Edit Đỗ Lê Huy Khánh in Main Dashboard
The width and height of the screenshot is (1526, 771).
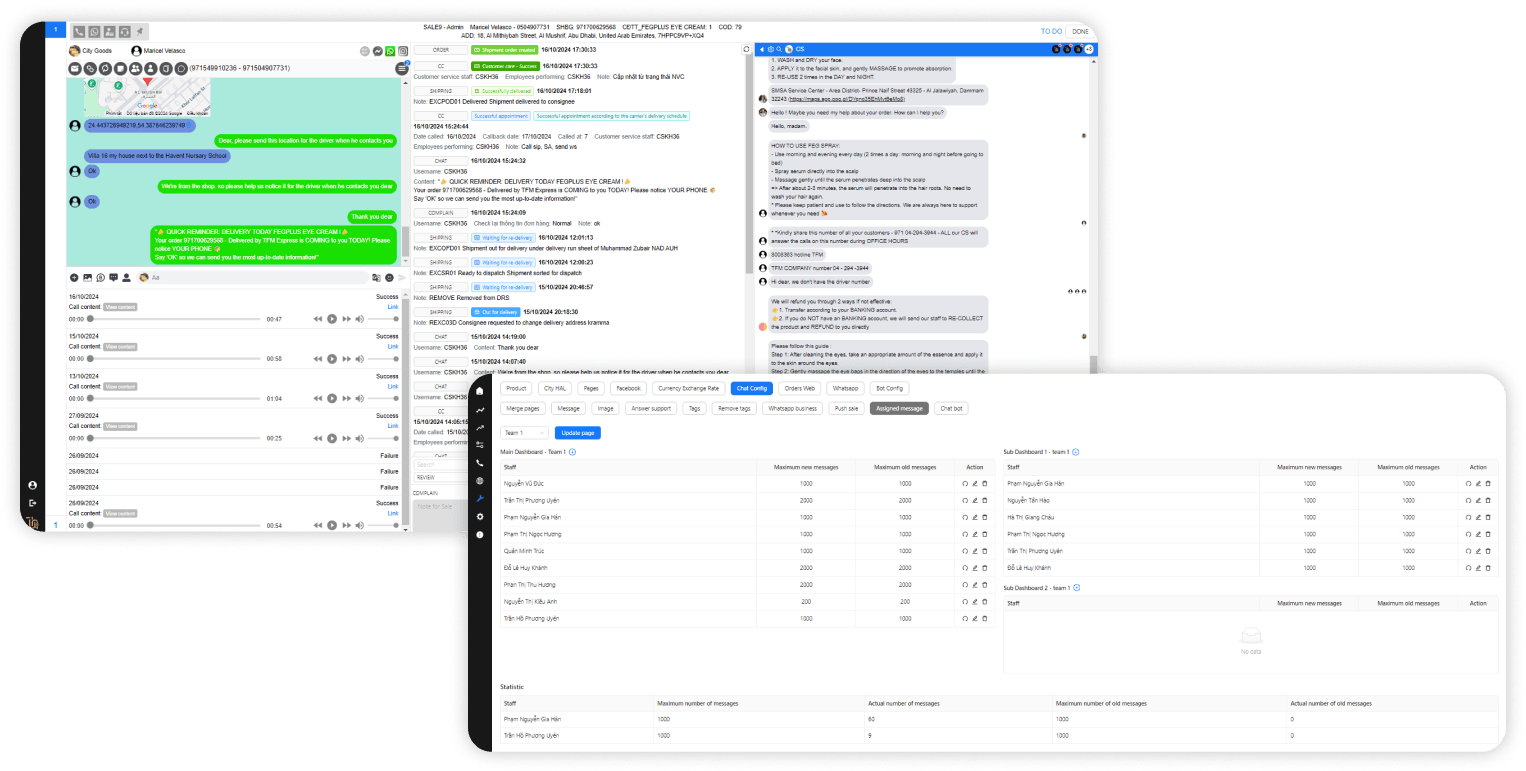coord(975,568)
